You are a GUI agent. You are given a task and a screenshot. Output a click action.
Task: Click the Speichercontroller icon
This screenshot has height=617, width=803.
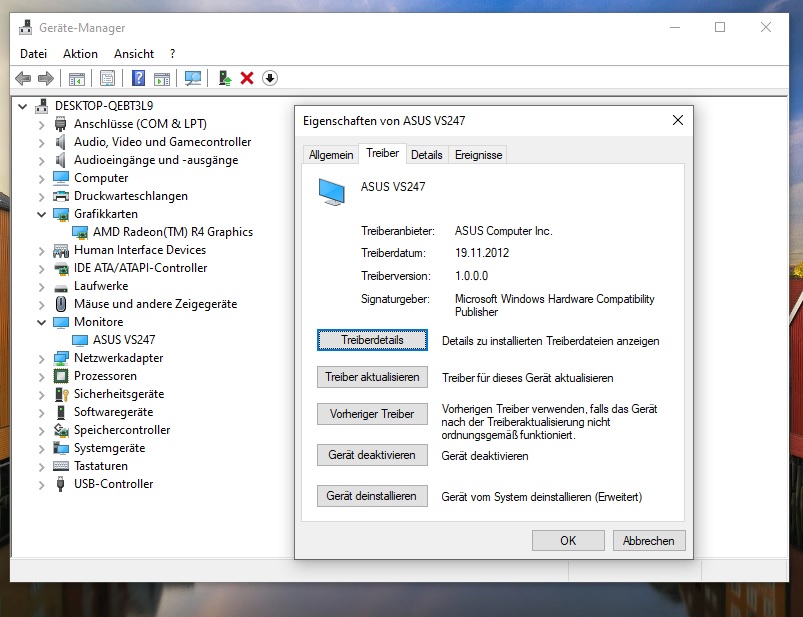coord(61,430)
